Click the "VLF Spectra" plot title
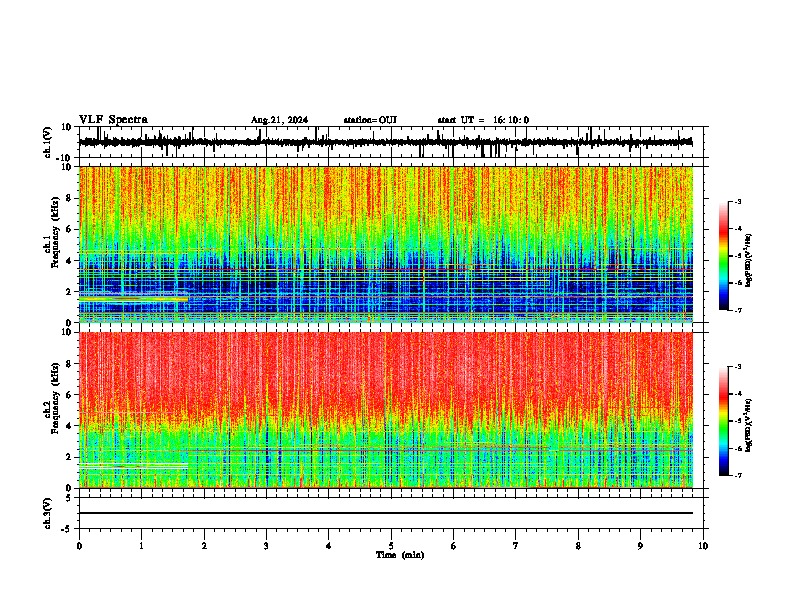Image resolution: width=792 pixels, height=612 pixels. coord(113,120)
